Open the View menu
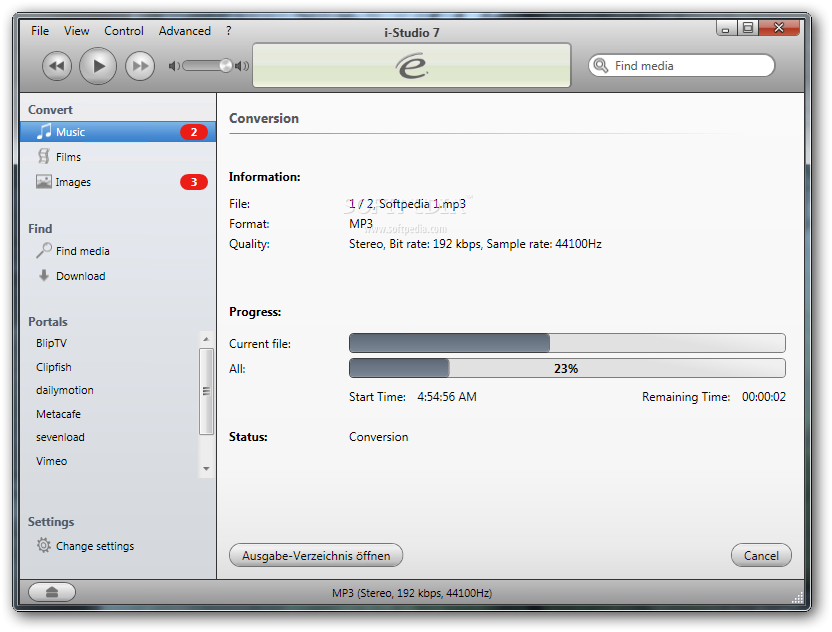Screen dimensions: 832x632 77,31
